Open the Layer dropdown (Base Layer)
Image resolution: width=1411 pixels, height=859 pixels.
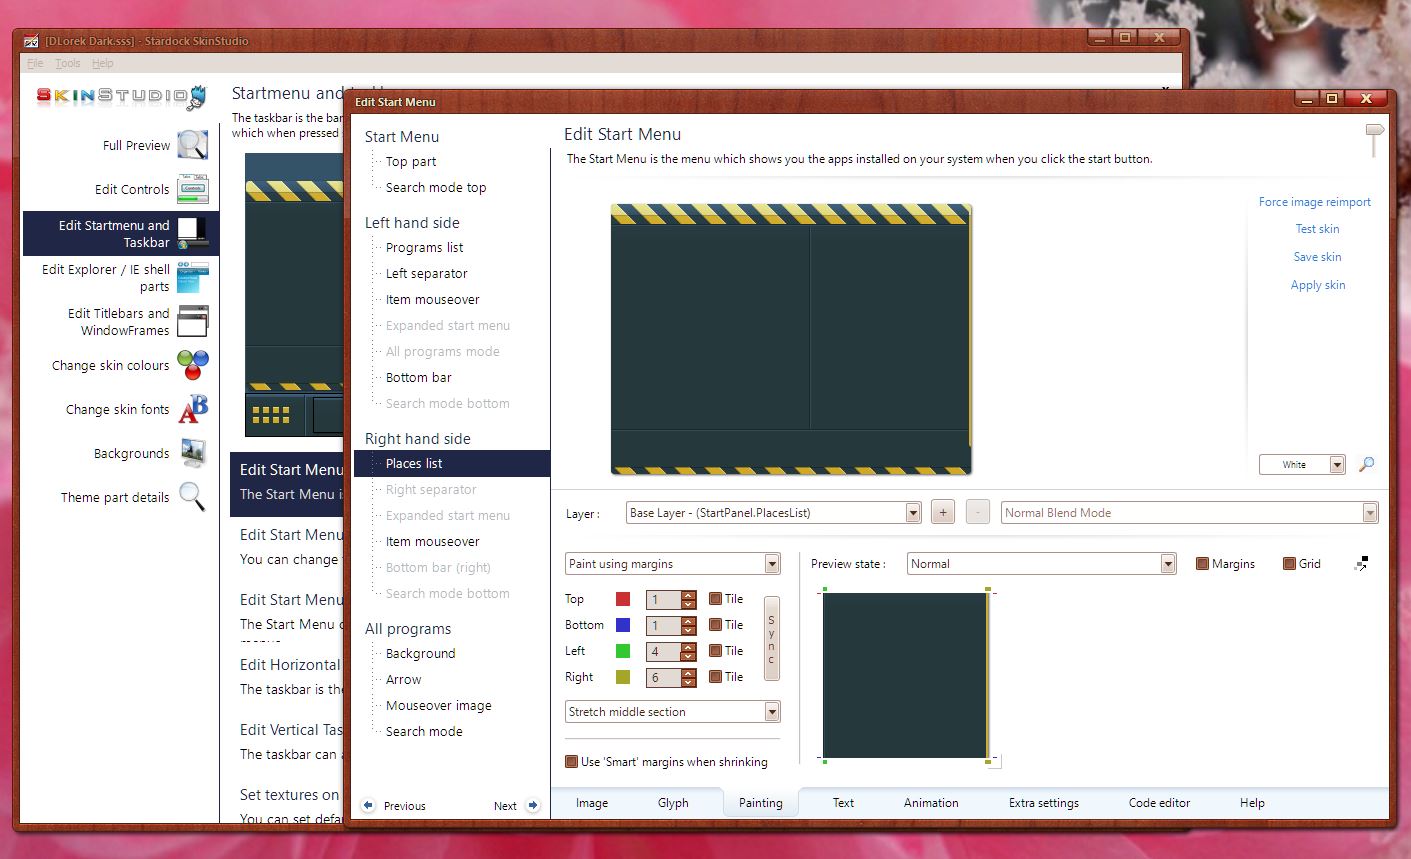tap(773, 513)
